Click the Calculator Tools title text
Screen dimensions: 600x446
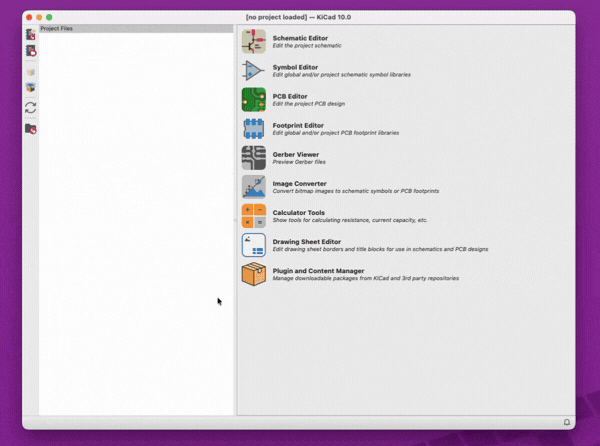(x=298, y=212)
